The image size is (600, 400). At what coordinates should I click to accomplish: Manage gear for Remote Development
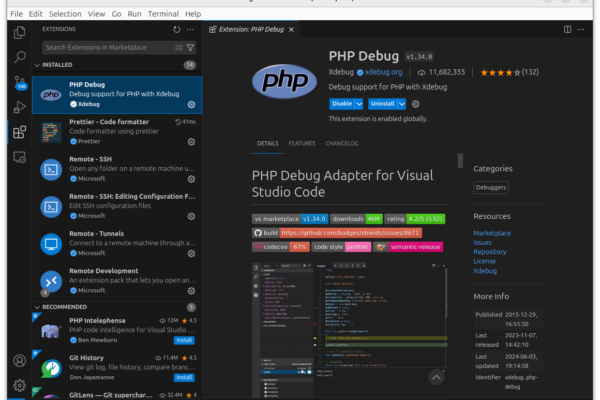(x=191, y=291)
